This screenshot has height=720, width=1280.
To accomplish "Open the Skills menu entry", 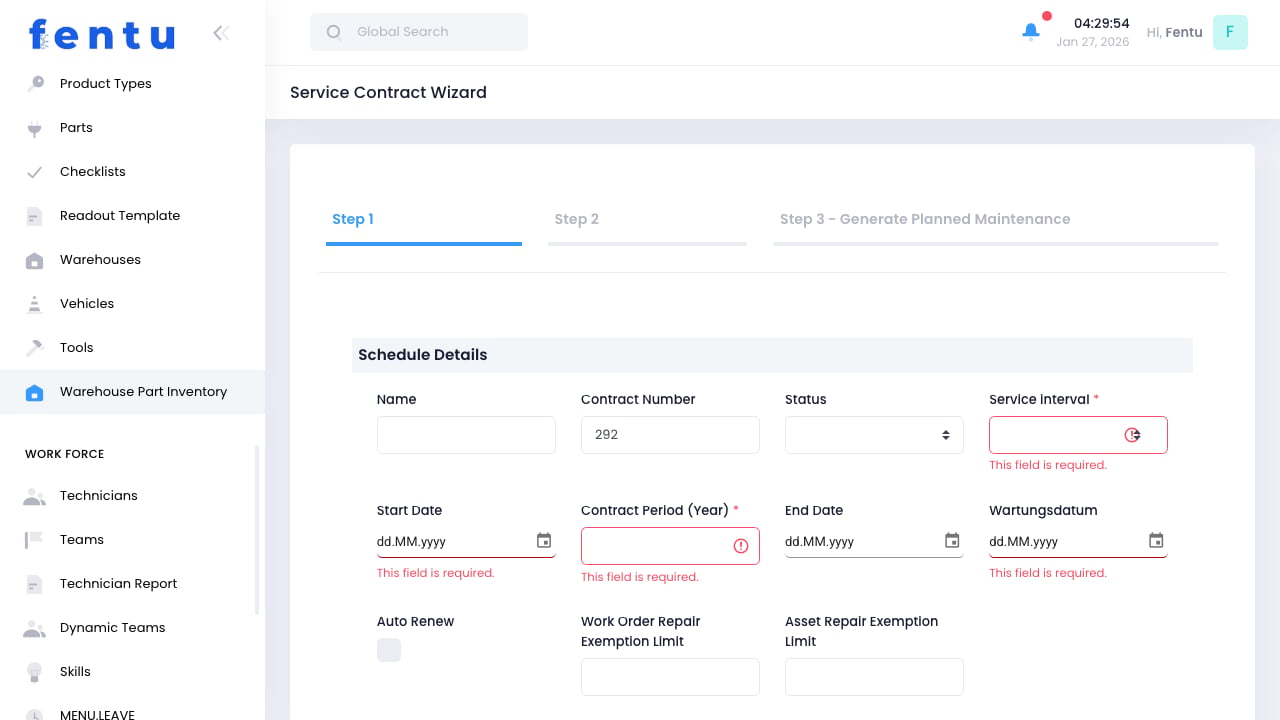I will point(132,672).
